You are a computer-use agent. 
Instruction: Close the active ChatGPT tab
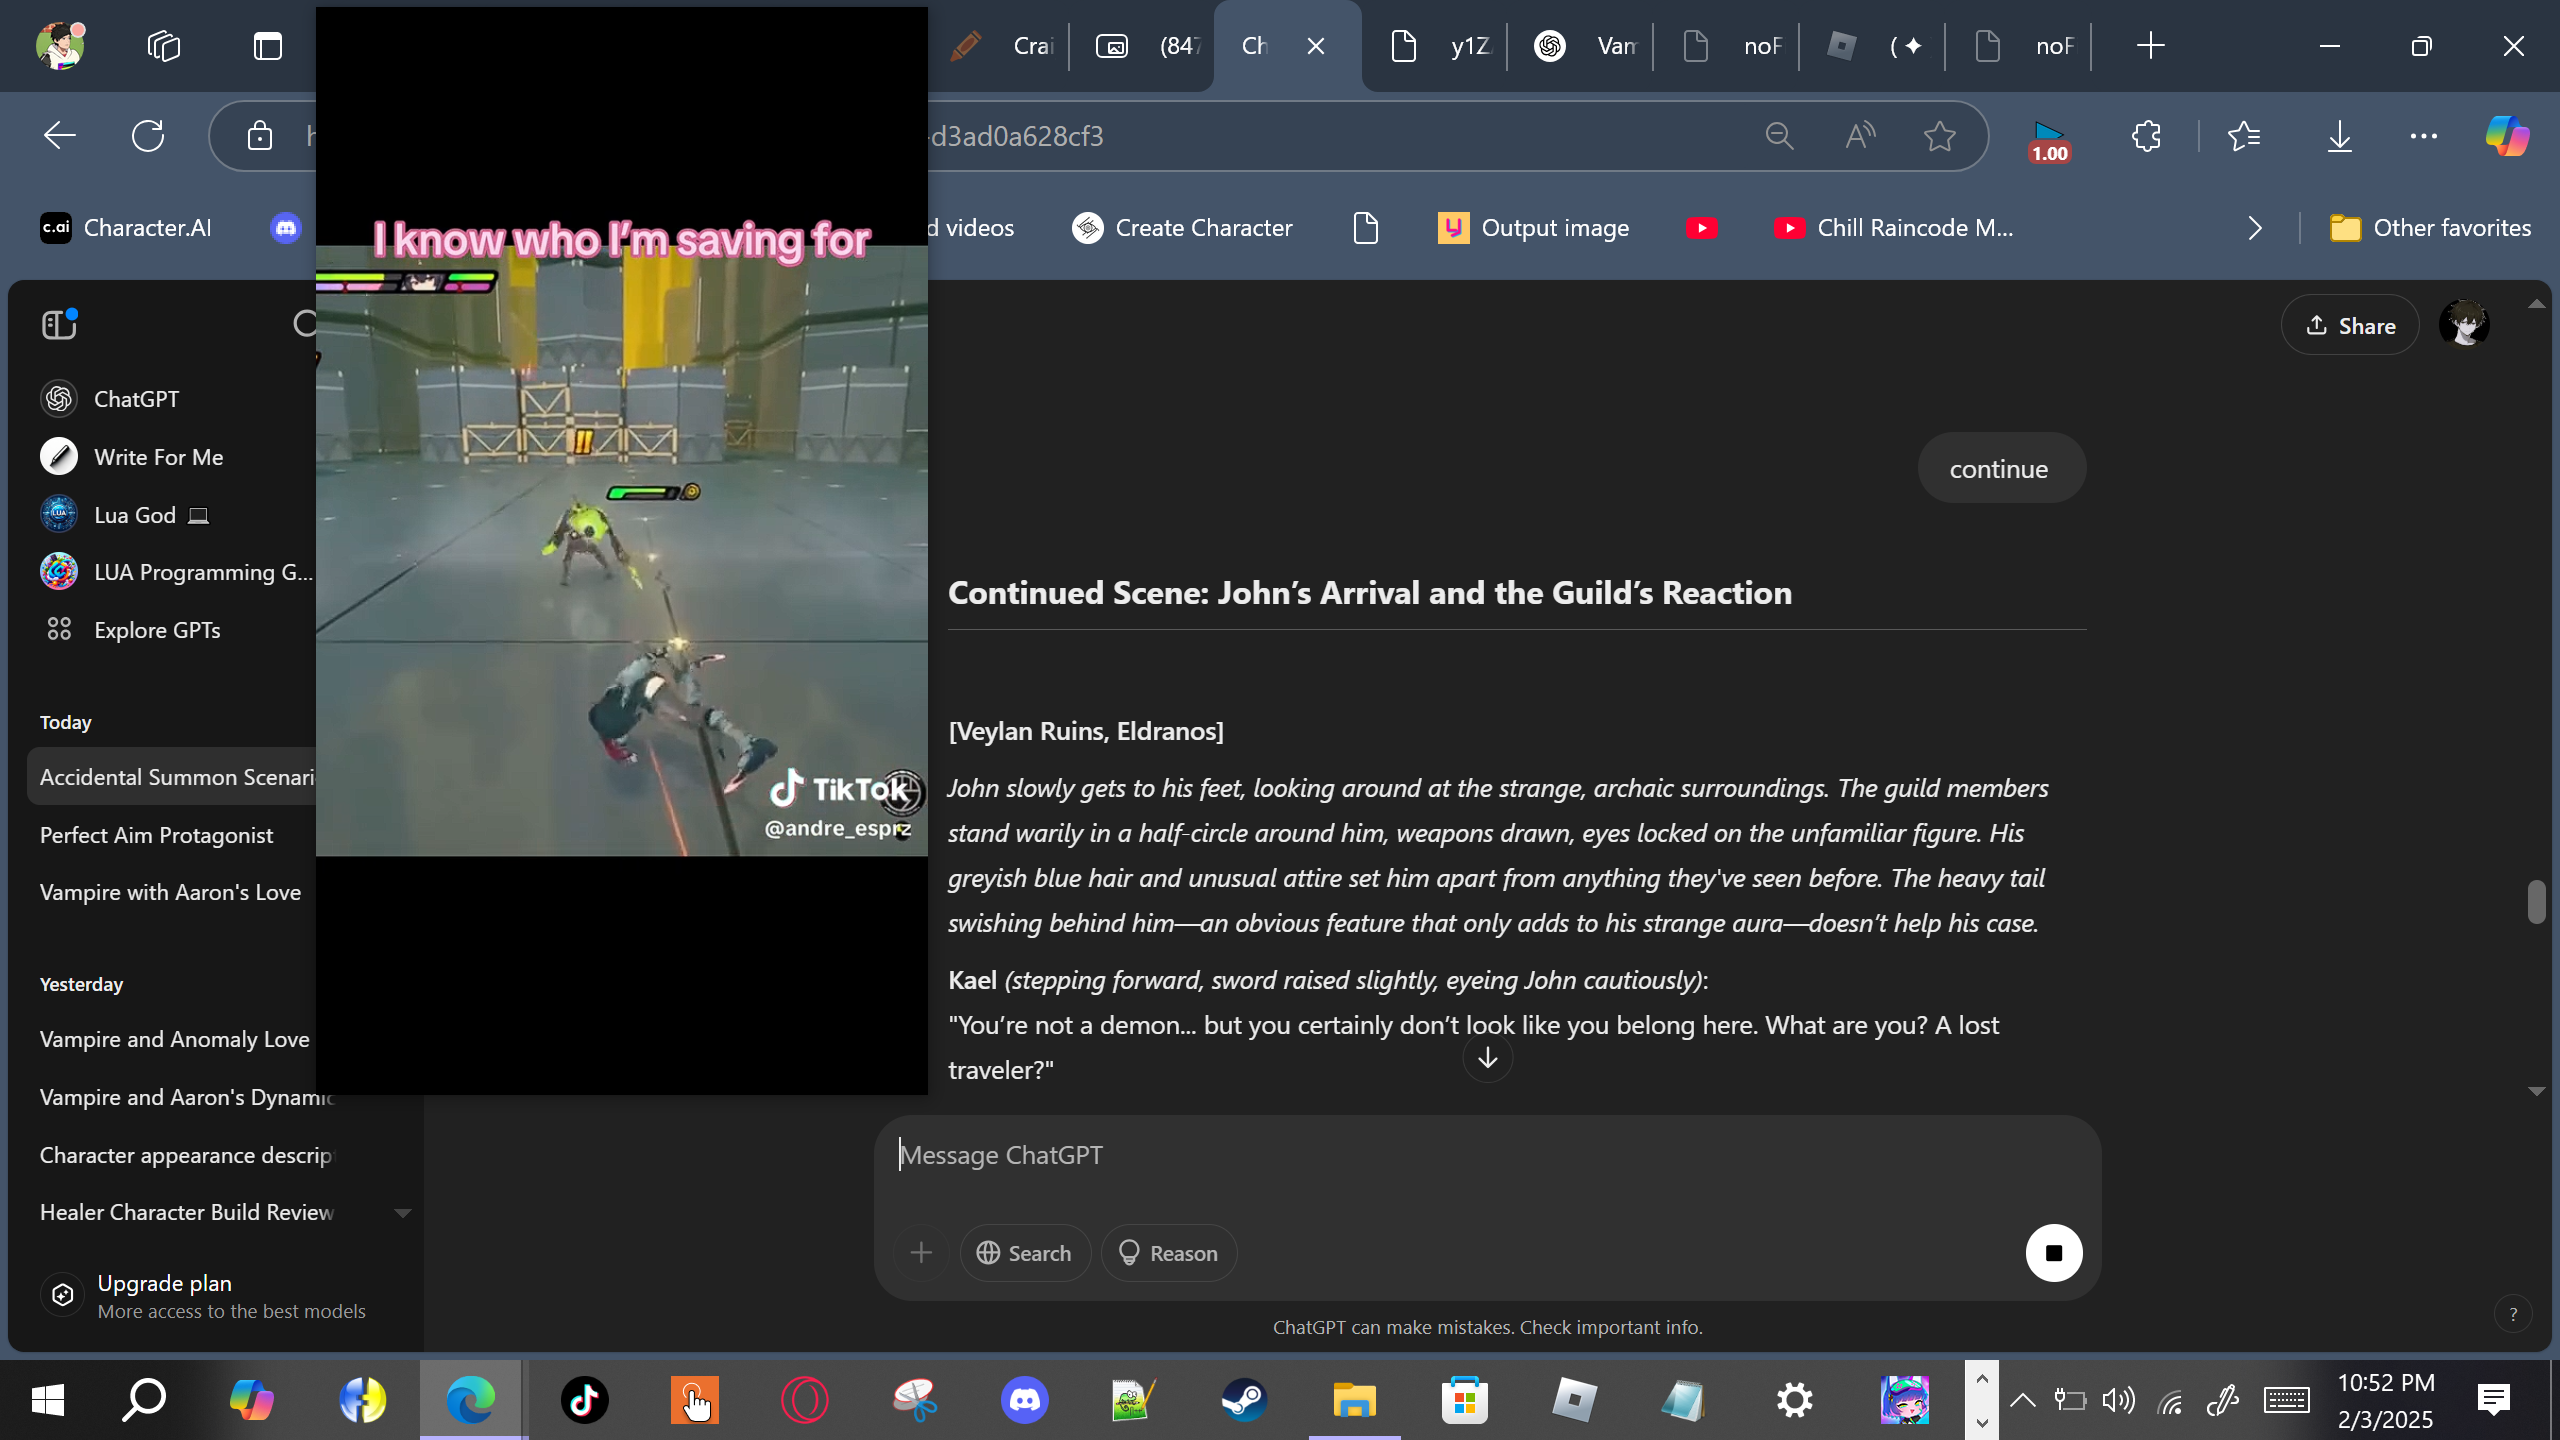click(1316, 46)
